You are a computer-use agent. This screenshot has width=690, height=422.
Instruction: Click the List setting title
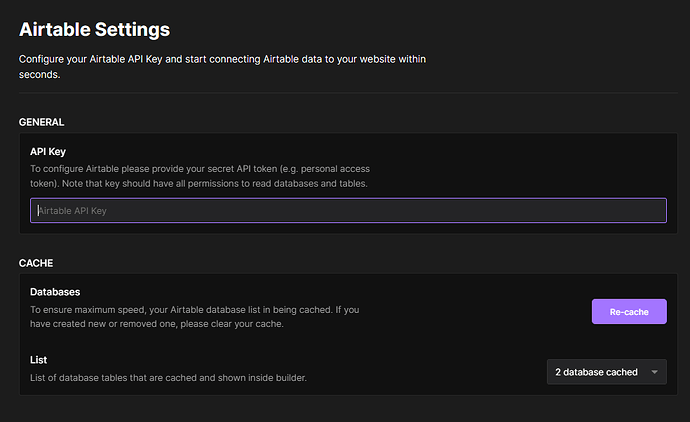coord(38,360)
